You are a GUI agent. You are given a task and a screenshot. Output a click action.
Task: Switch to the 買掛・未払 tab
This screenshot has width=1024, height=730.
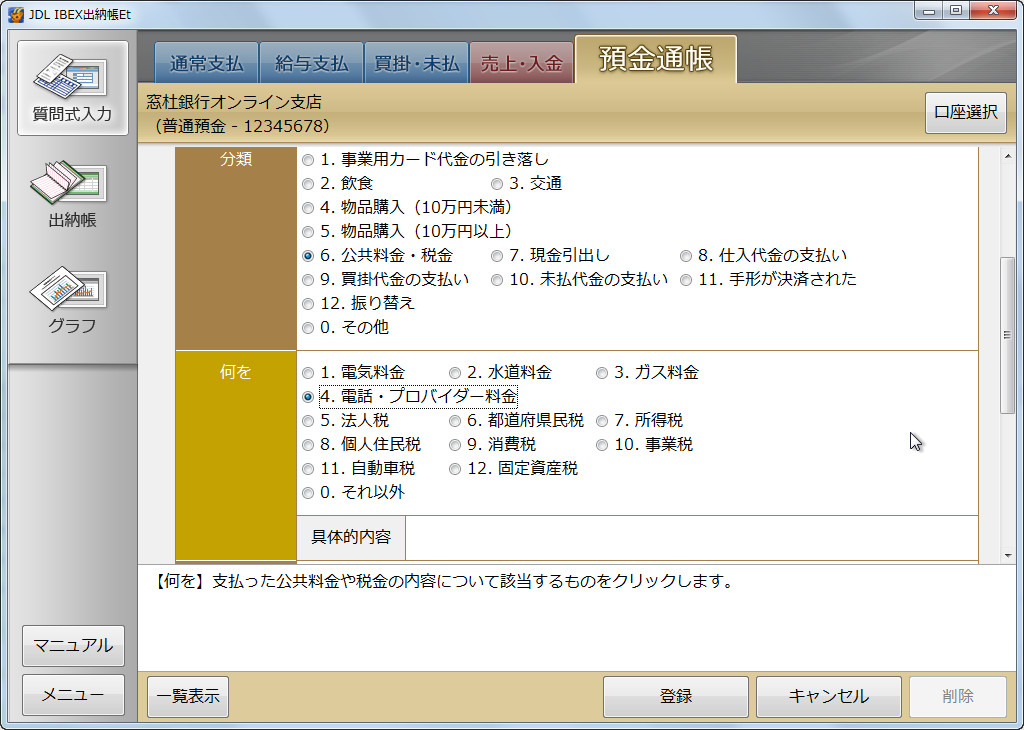[x=417, y=63]
